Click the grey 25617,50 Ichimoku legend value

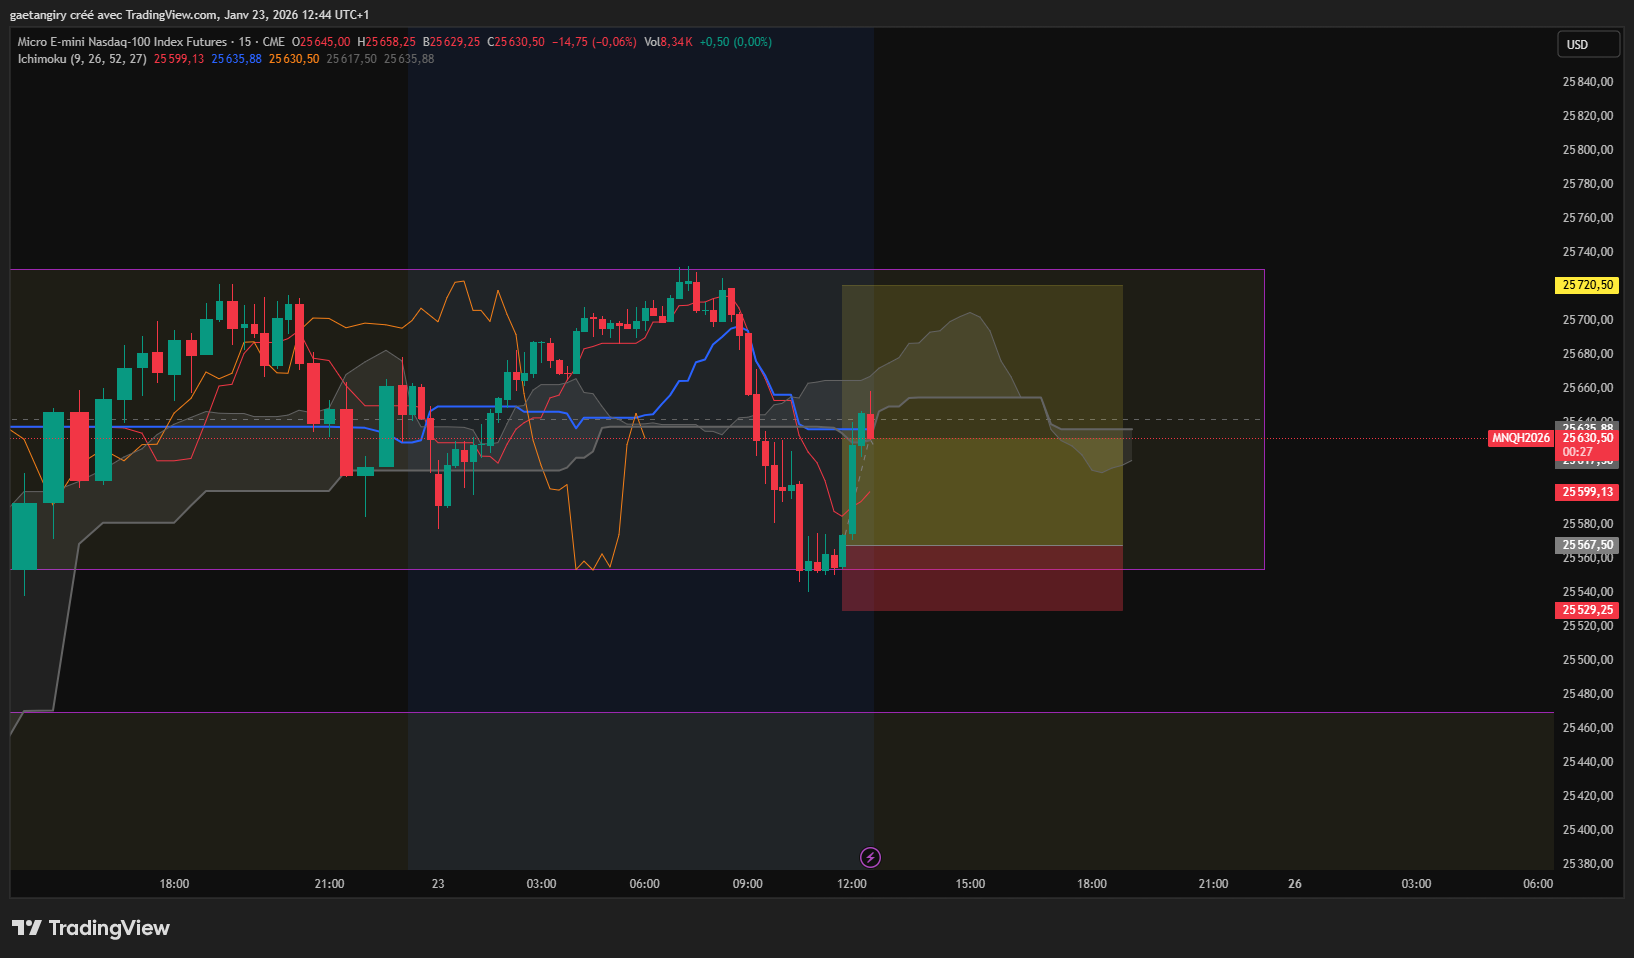click(x=352, y=59)
